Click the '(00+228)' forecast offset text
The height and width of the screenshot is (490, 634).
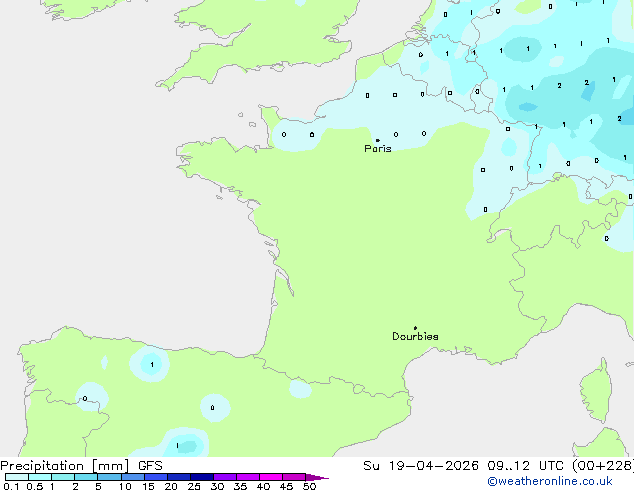pos(603,466)
